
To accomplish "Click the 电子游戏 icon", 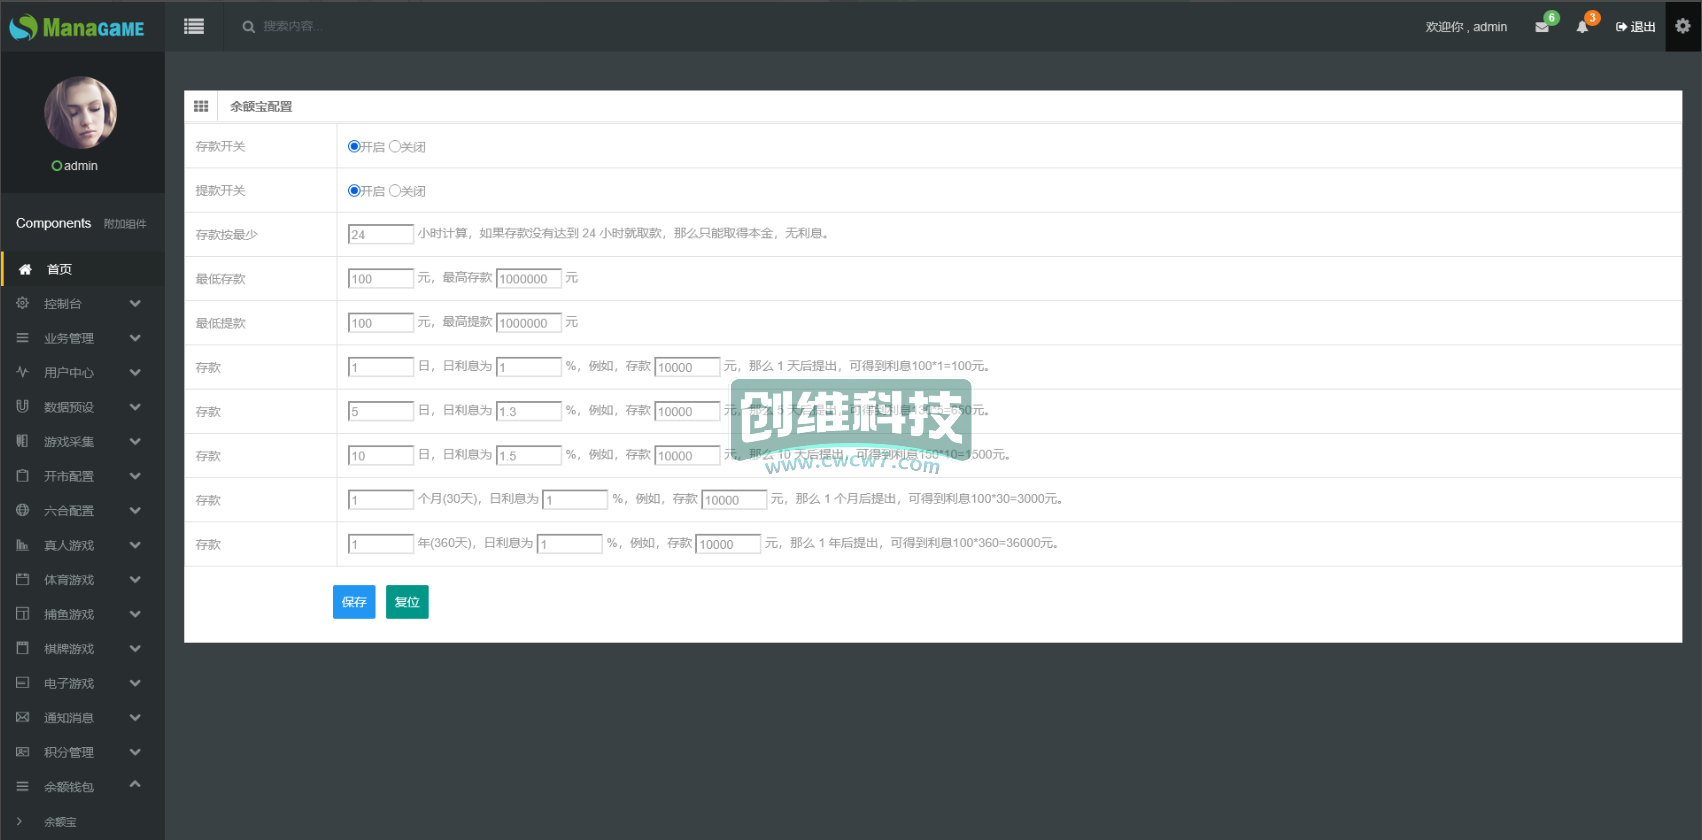I will [22, 683].
